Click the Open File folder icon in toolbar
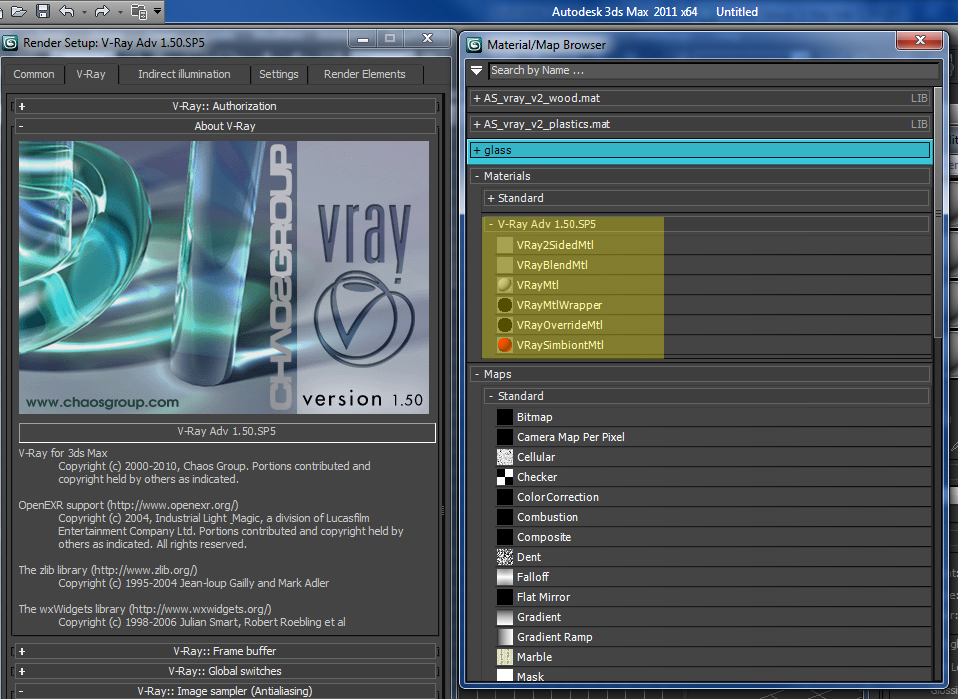The image size is (958, 699). click(x=19, y=11)
